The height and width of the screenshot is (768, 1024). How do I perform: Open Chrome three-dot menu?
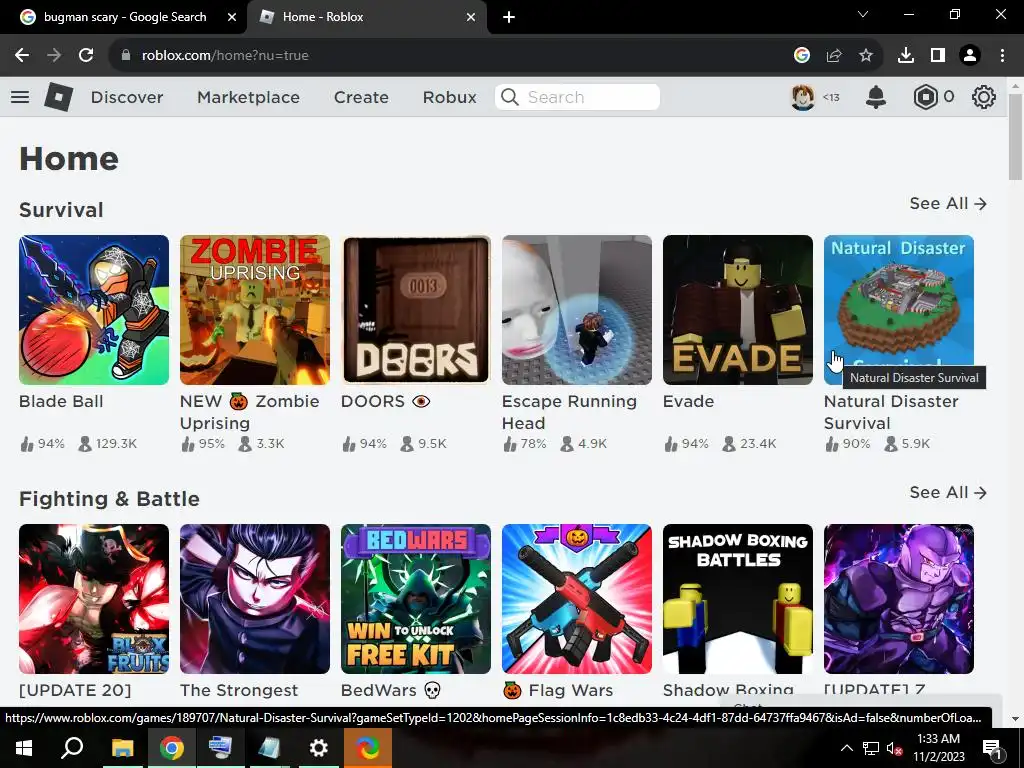[x=1002, y=56]
